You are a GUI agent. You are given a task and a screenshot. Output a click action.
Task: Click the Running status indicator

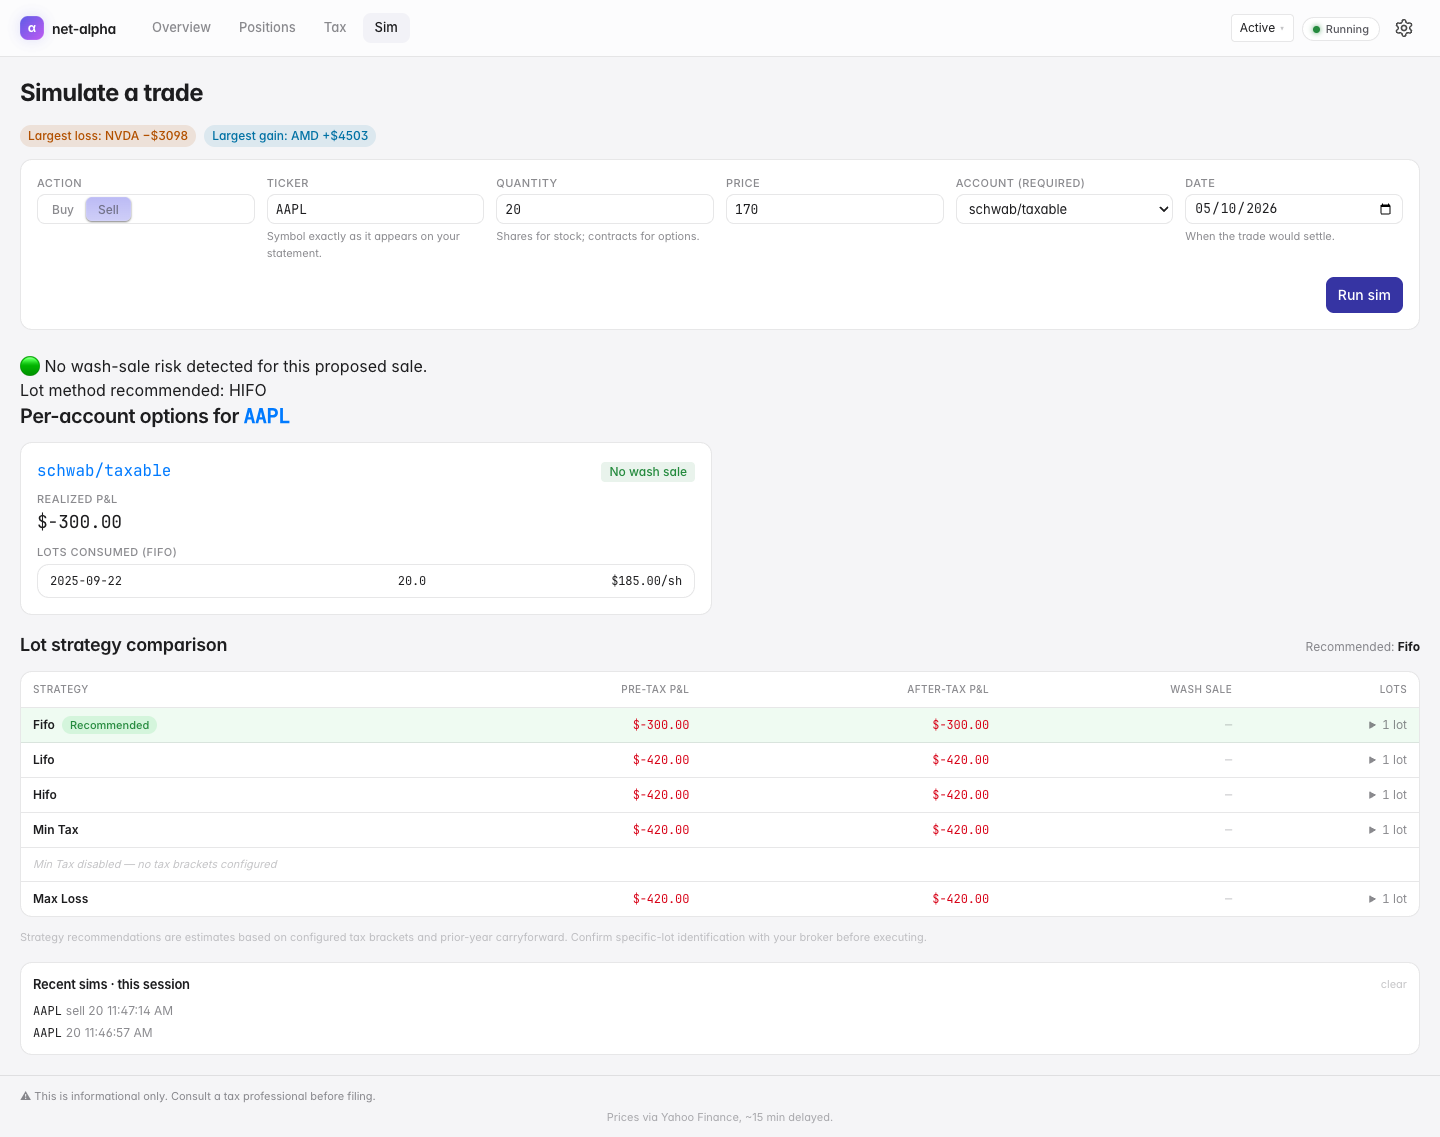pyautogui.click(x=1341, y=29)
